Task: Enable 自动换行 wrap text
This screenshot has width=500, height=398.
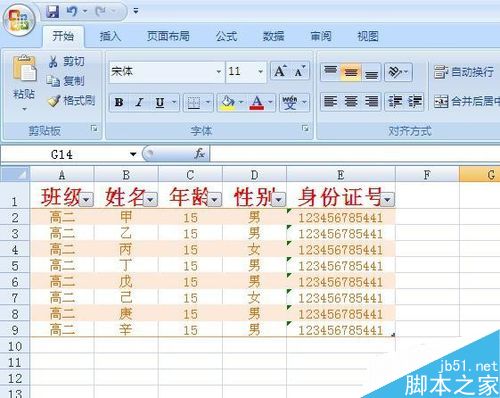Action: (x=464, y=72)
